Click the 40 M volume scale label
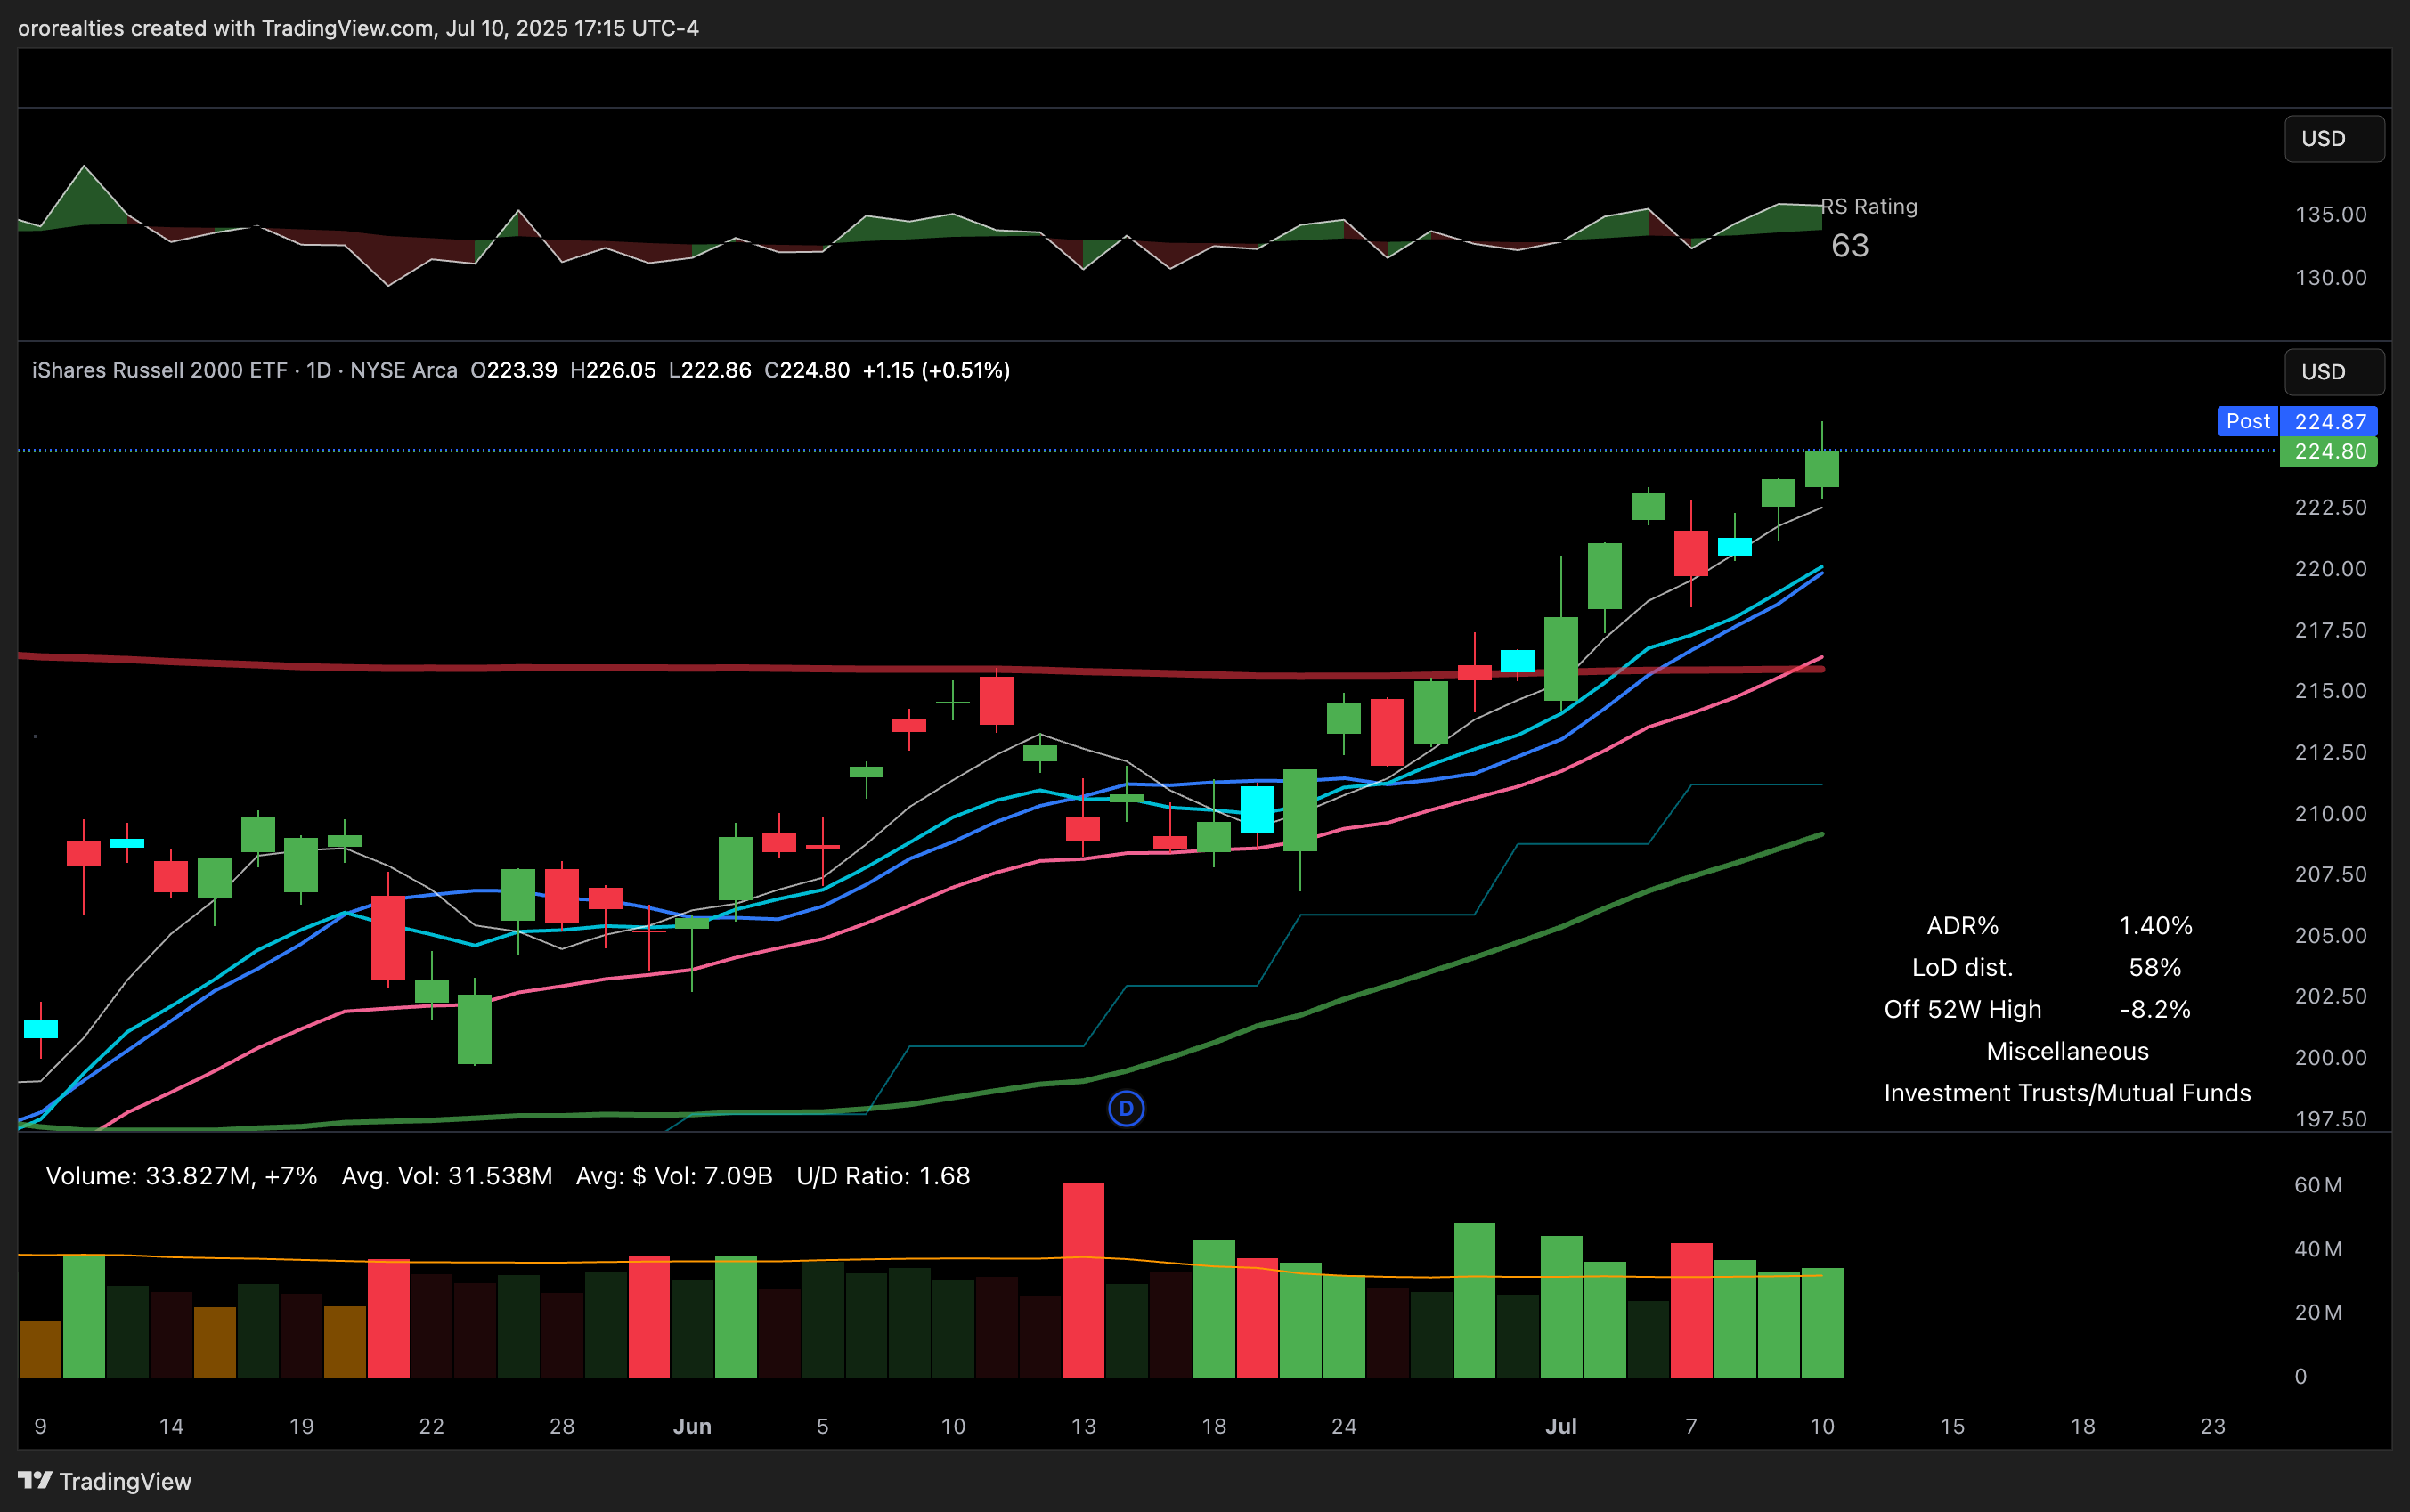The width and height of the screenshot is (2410, 1512). coord(2318,1250)
